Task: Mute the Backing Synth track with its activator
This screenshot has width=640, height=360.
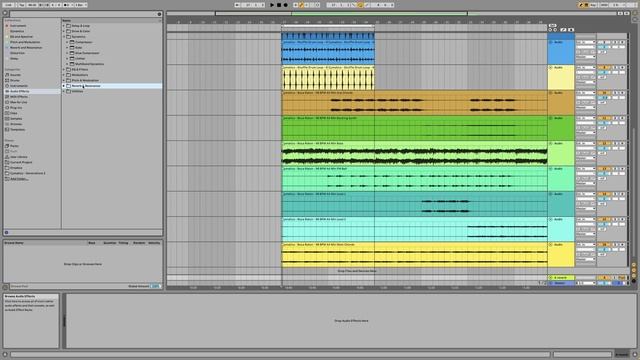Action: (x=604, y=118)
